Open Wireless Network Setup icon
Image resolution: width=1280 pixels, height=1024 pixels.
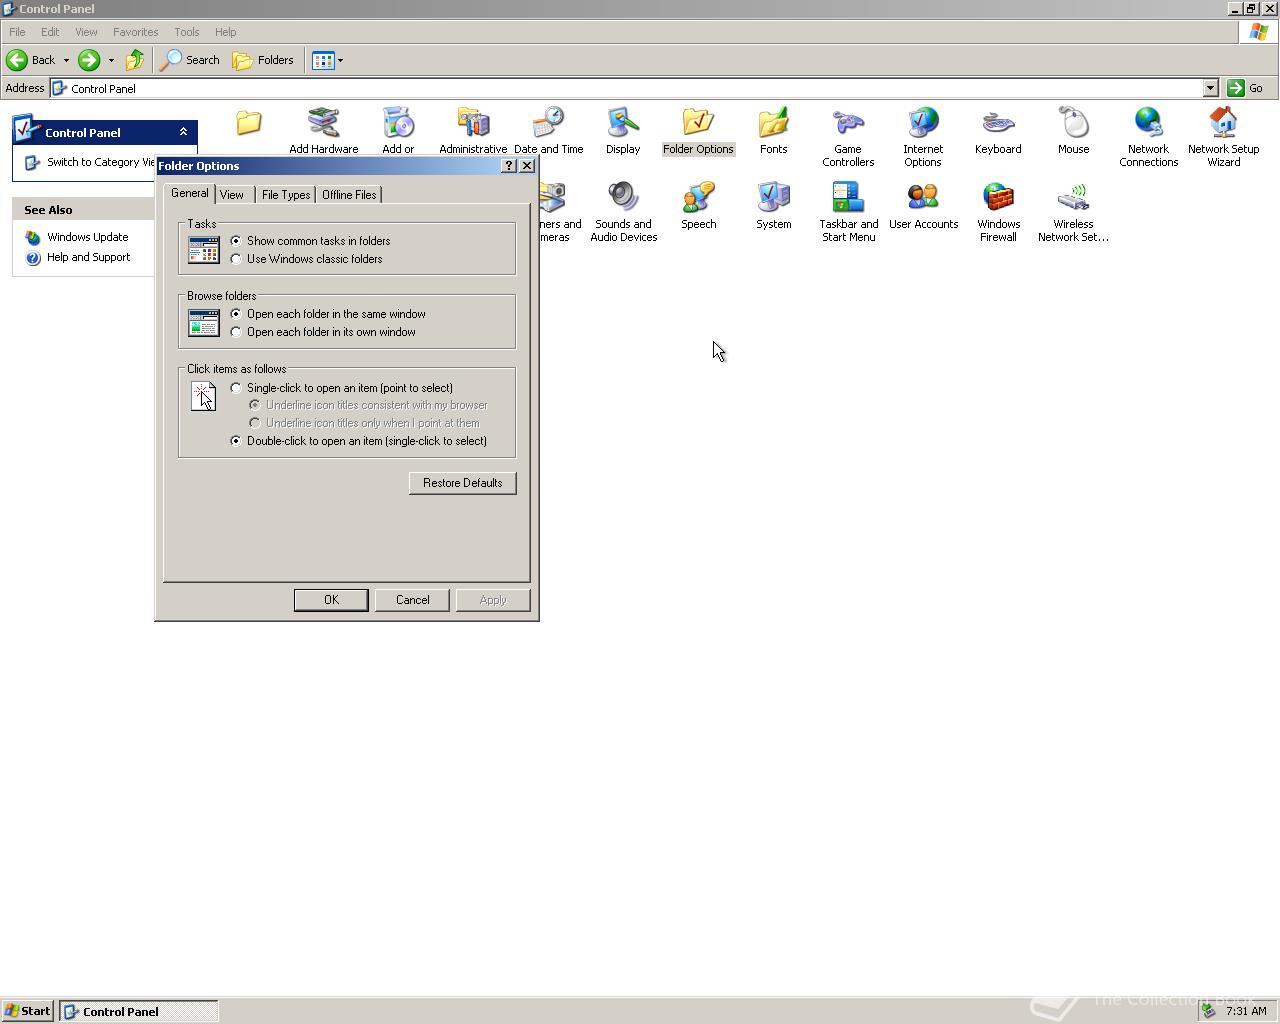coord(1073,212)
